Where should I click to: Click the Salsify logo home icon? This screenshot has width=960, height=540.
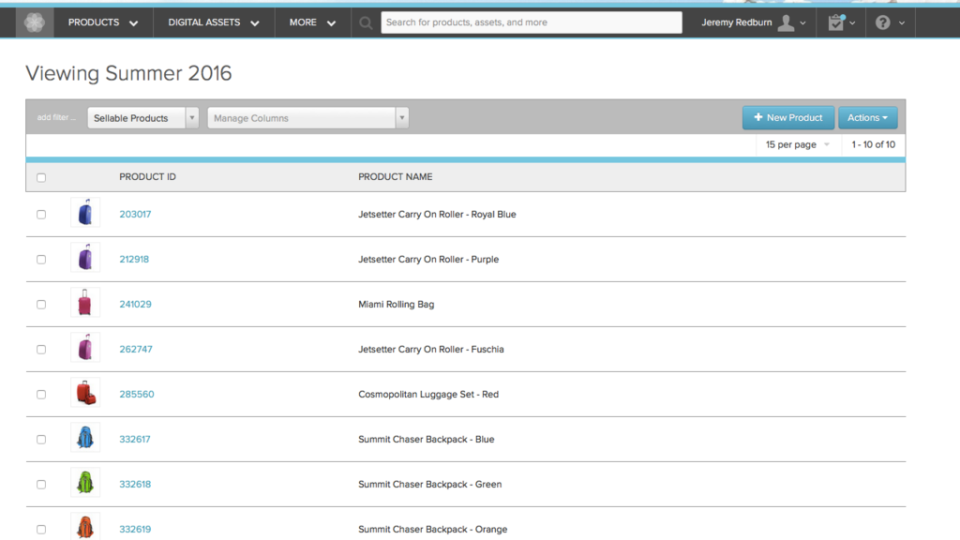(x=35, y=22)
